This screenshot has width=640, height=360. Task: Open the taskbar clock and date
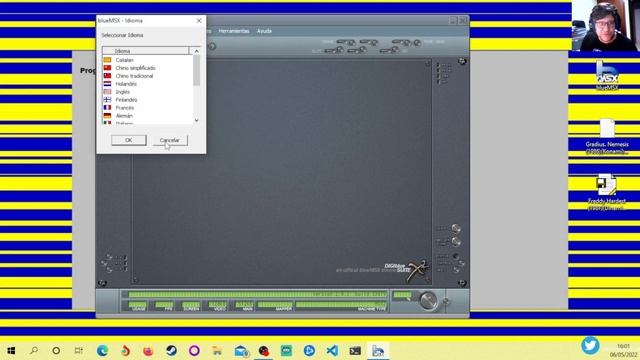click(623, 350)
